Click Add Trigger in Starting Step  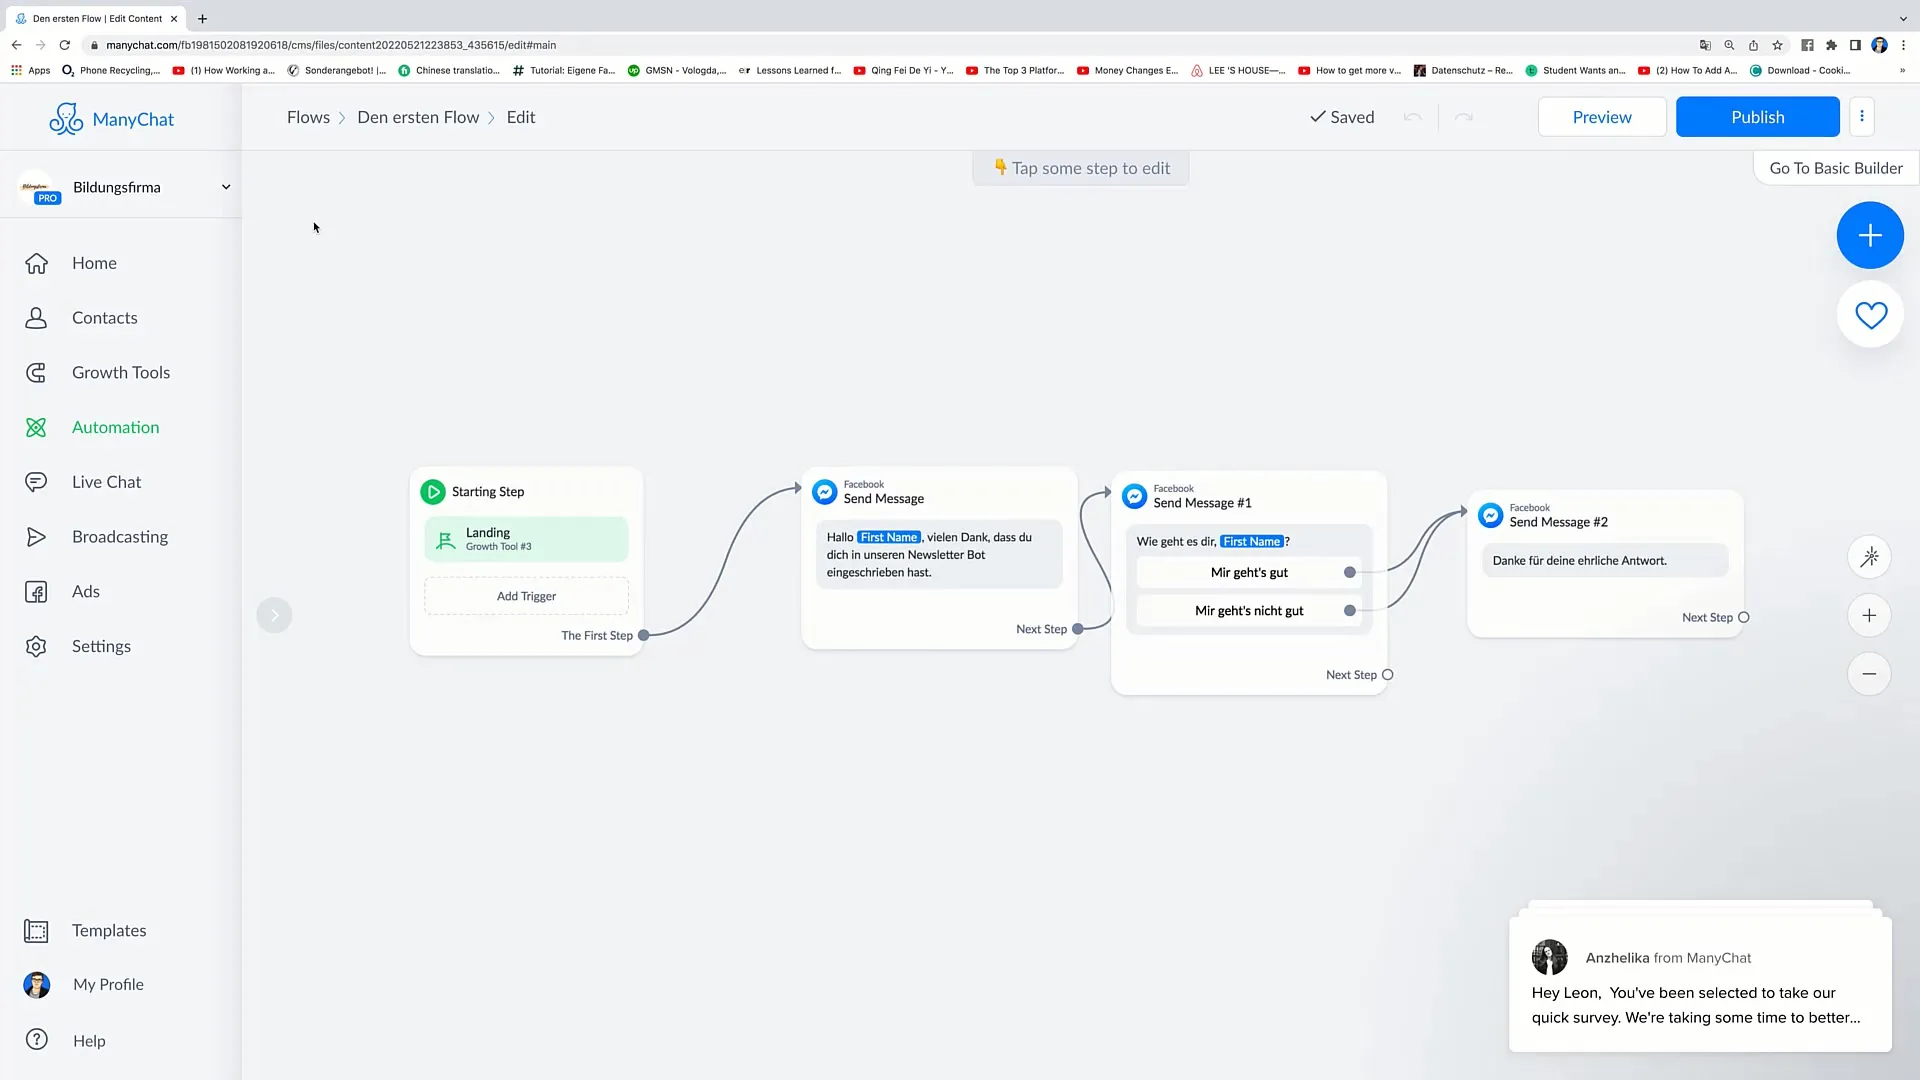point(526,596)
